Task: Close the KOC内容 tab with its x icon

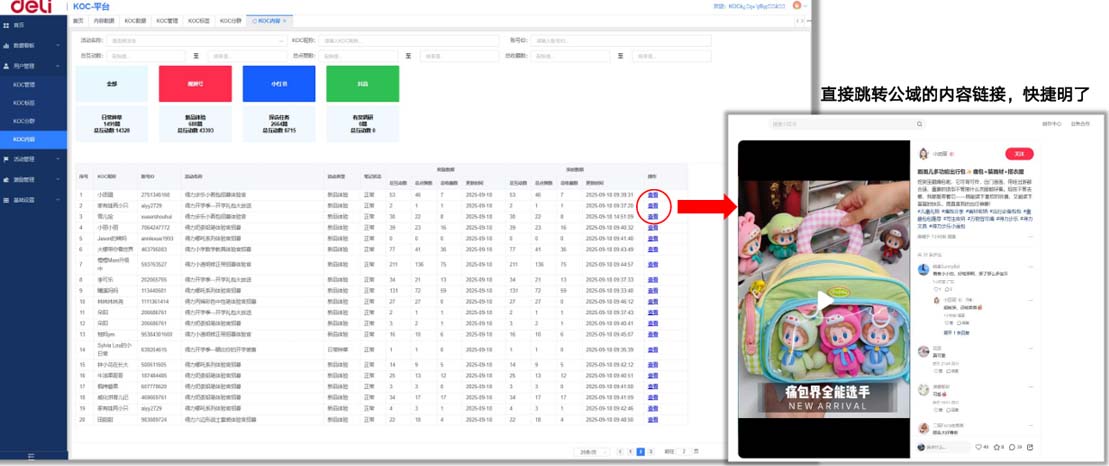Action: pyautogui.click(x=285, y=20)
